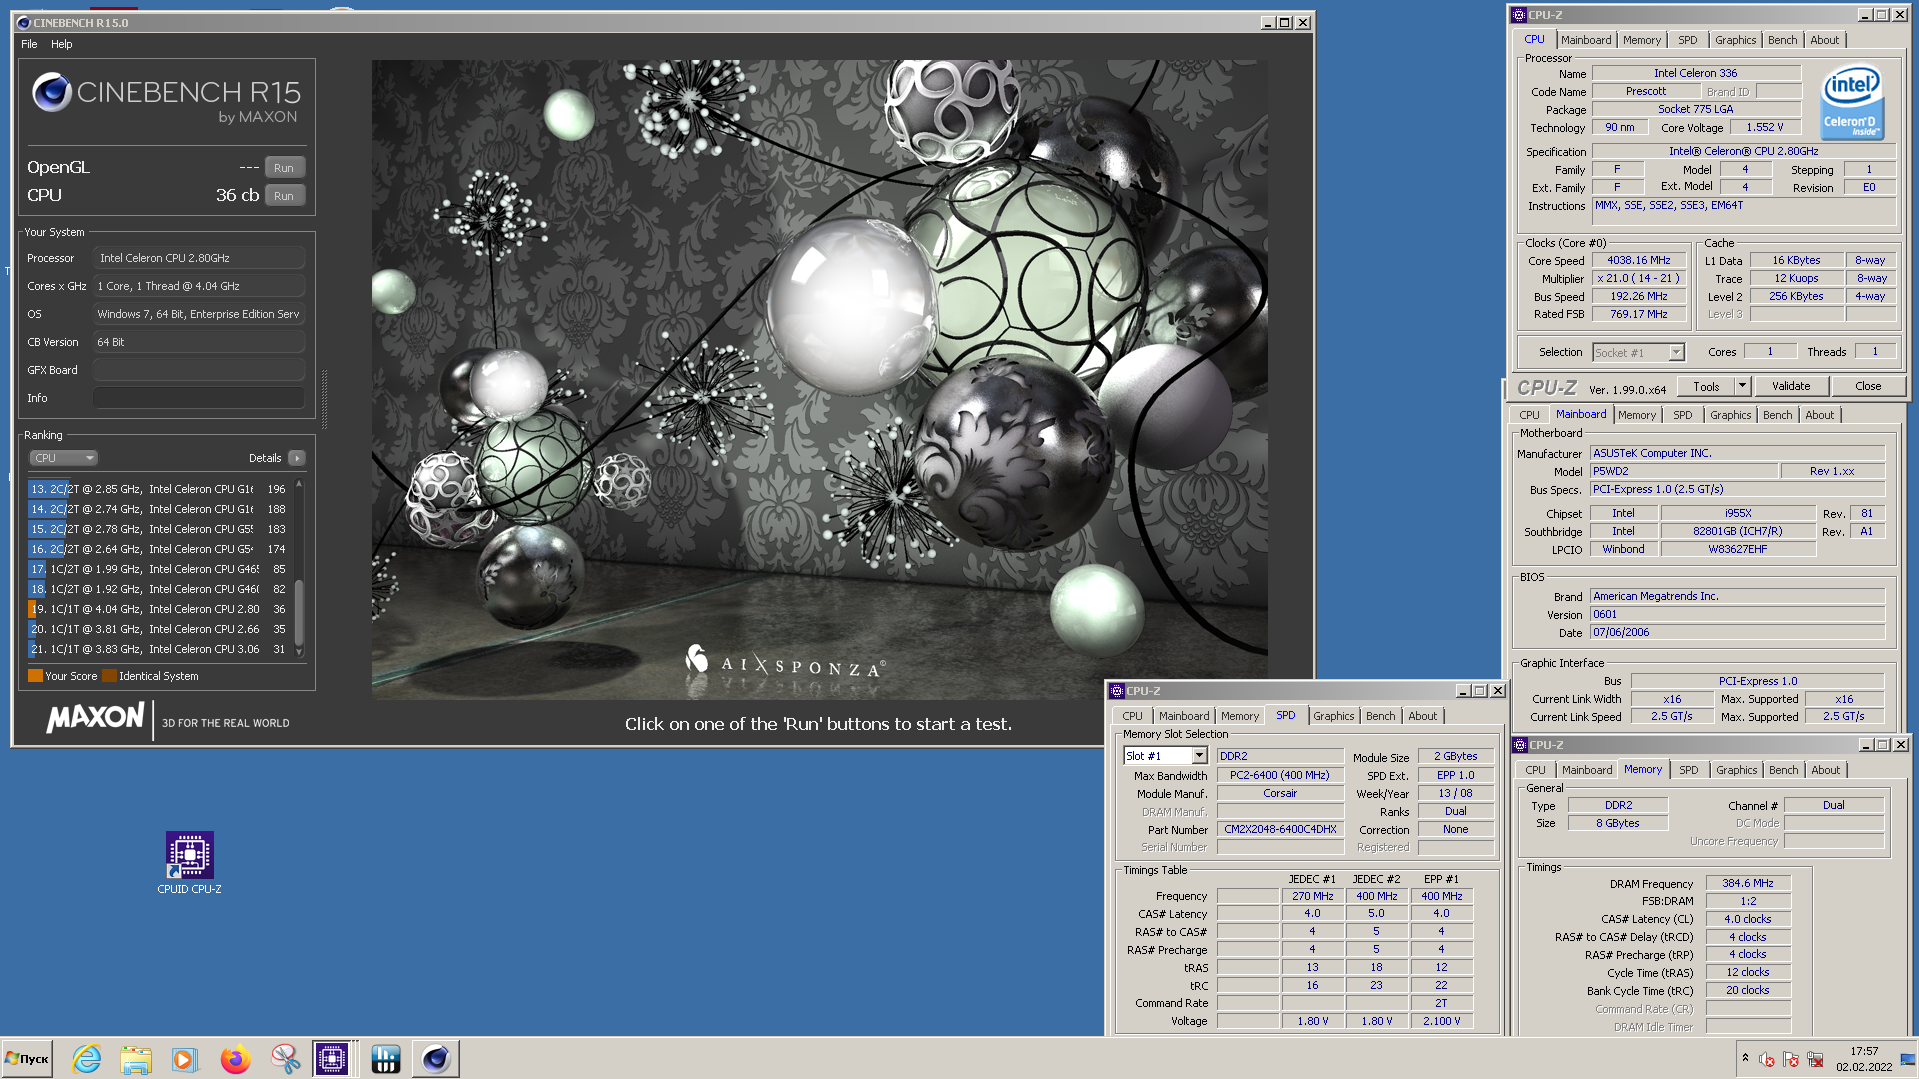
Task: Click the MAXON logo at bottom
Action: 95,717
